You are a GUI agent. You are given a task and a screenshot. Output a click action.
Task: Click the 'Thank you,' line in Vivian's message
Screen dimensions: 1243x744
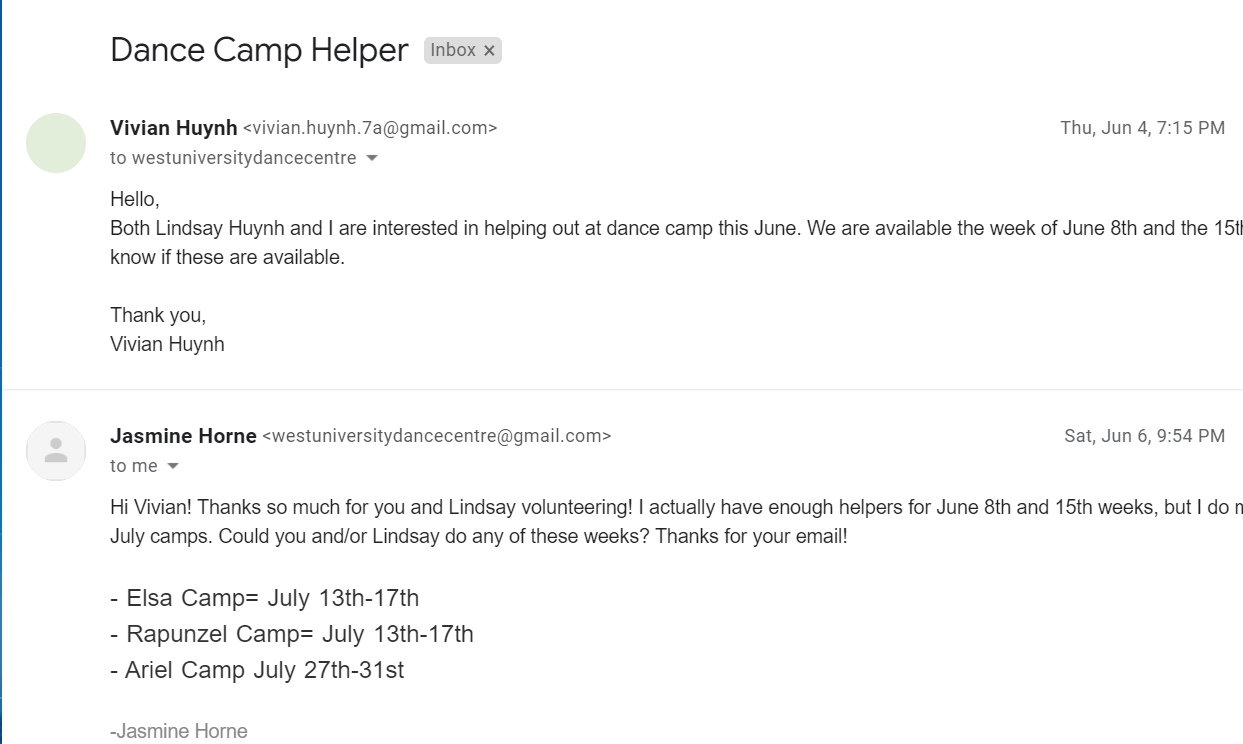coord(158,315)
